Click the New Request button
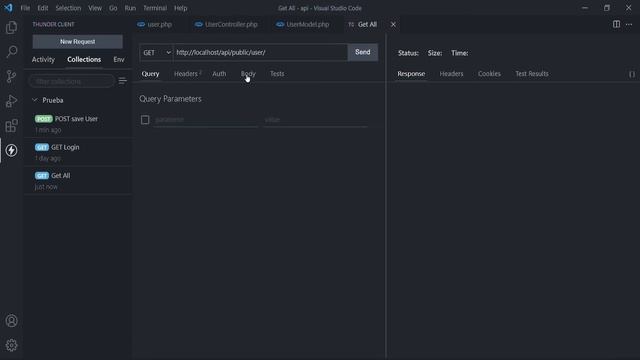The image size is (640, 360). point(78,42)
